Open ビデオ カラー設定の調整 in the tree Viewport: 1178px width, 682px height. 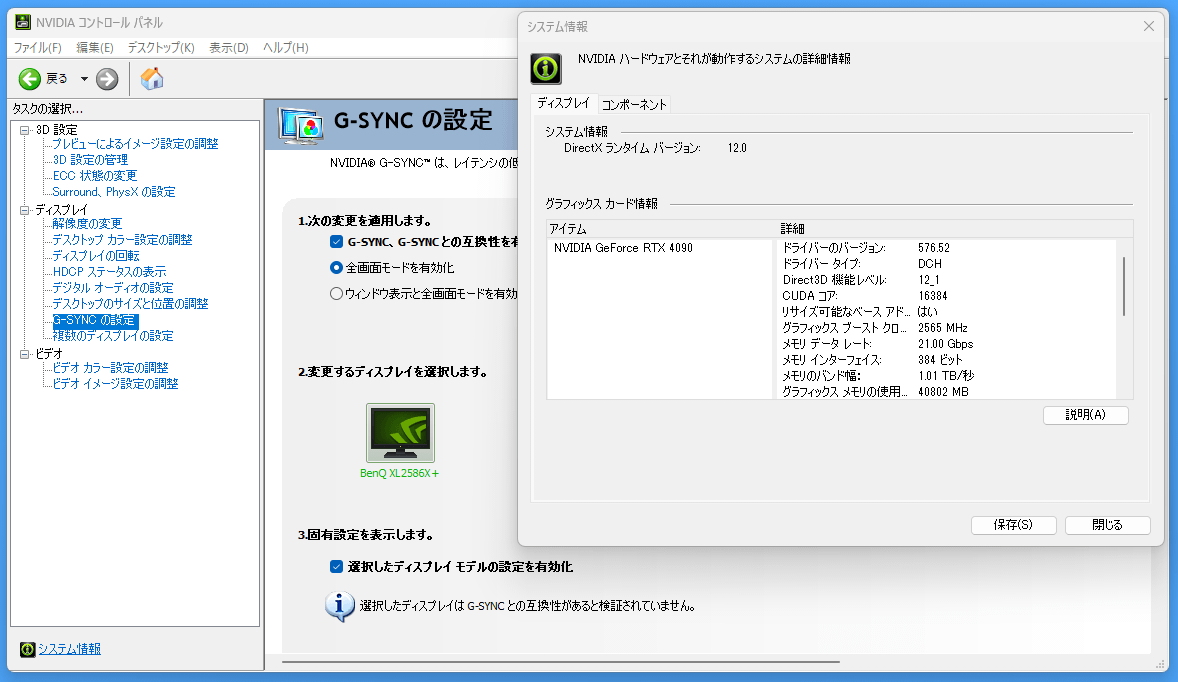110,367
